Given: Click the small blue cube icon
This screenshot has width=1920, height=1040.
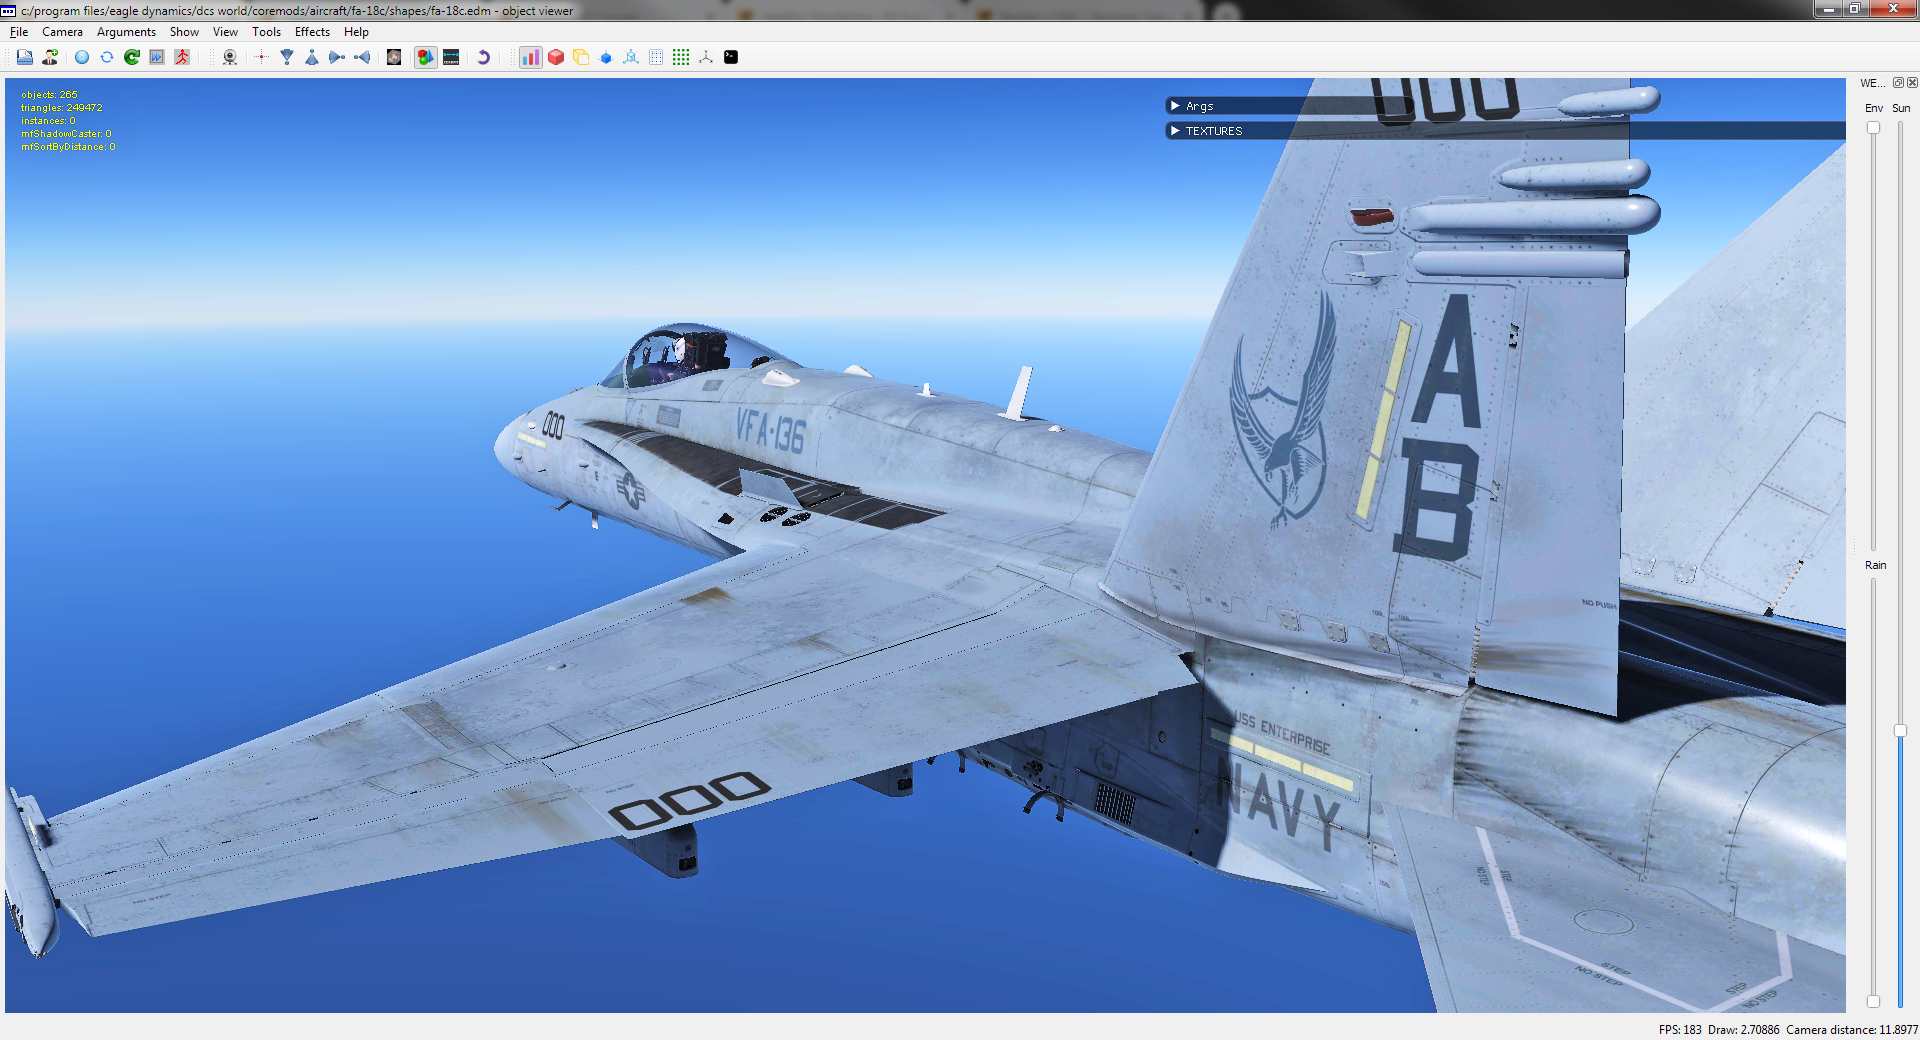Looking at the screenshot, I should pyautogui.click(x=606, y=57).
